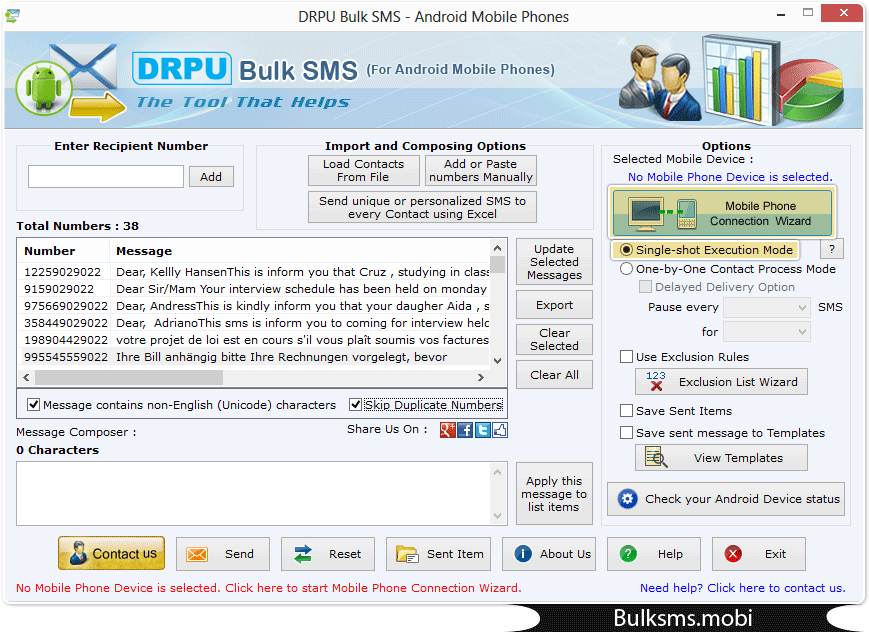Click Add or Paste numbers Manually
869x632 pixels.
(480, 170)
